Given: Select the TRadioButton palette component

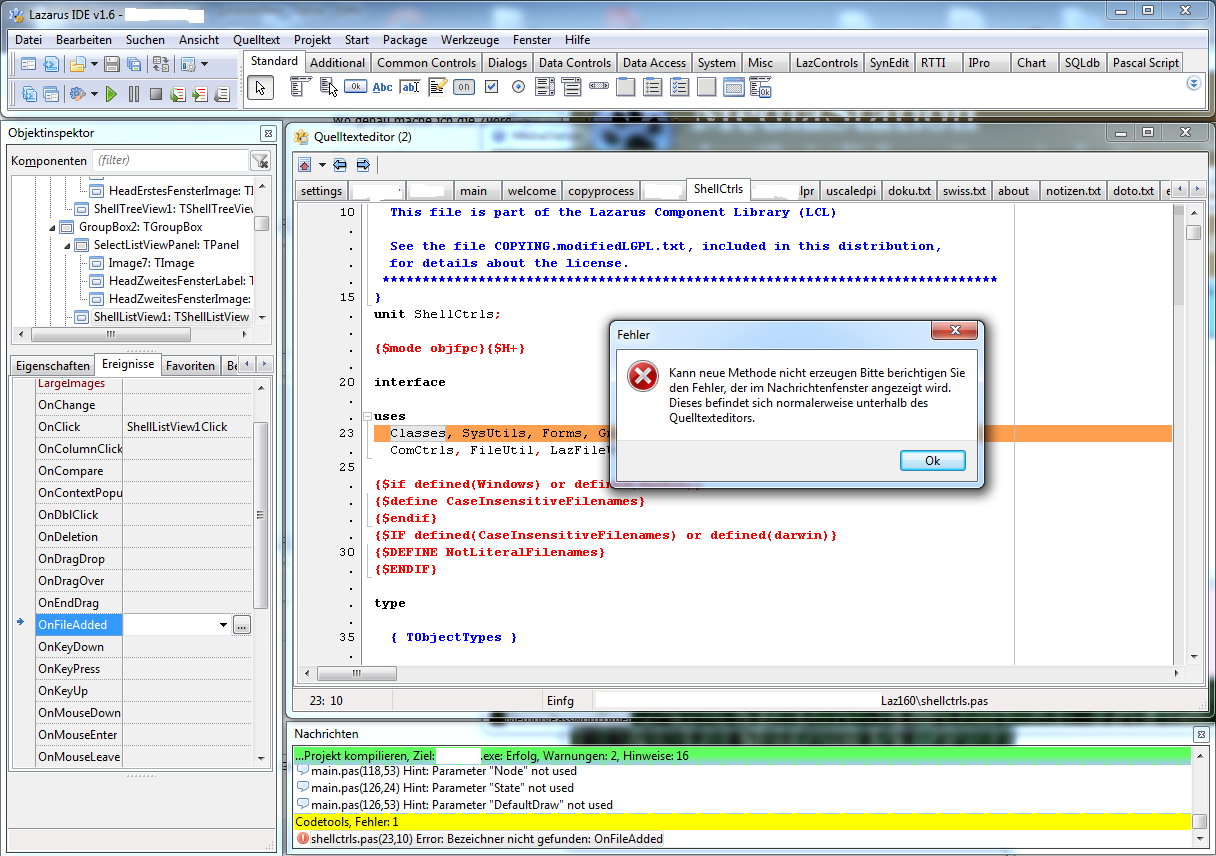Looking at the screenshot, I should [518, 87].
